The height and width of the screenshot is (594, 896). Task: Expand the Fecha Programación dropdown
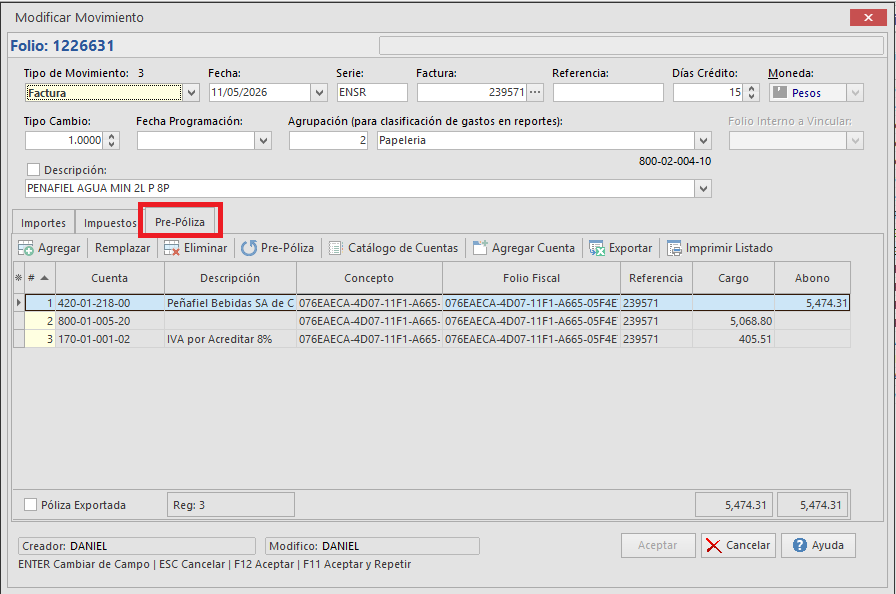tap(263, 141)
